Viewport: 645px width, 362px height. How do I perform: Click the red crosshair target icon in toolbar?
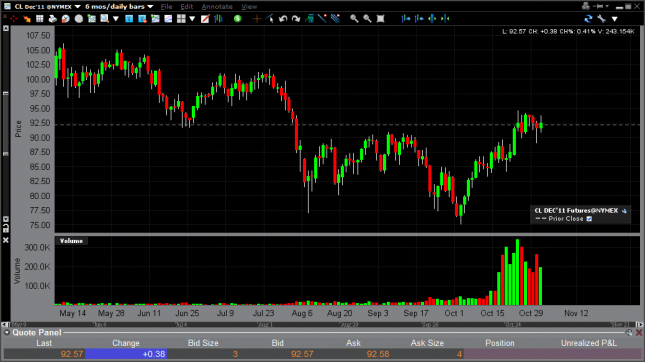click(x=14, y=19)
